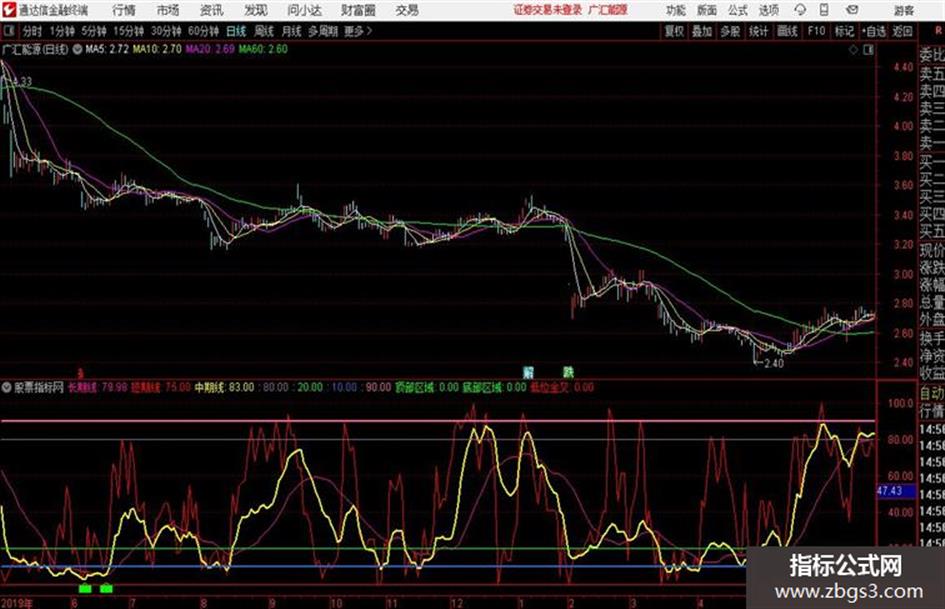Select the 日线 daily period tab
Screen dimensions: 945x609
coord(236,31)
